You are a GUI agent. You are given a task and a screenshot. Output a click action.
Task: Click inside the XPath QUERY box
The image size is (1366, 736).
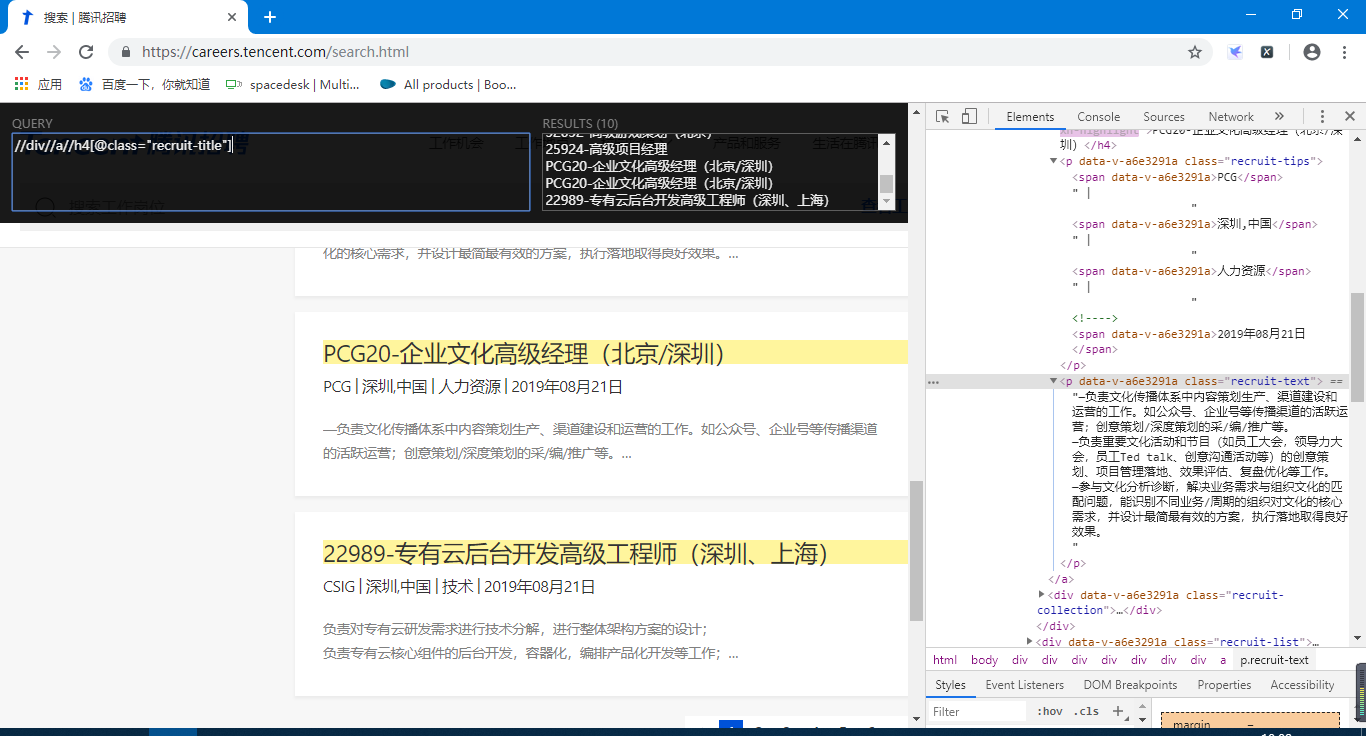[271, 172]
